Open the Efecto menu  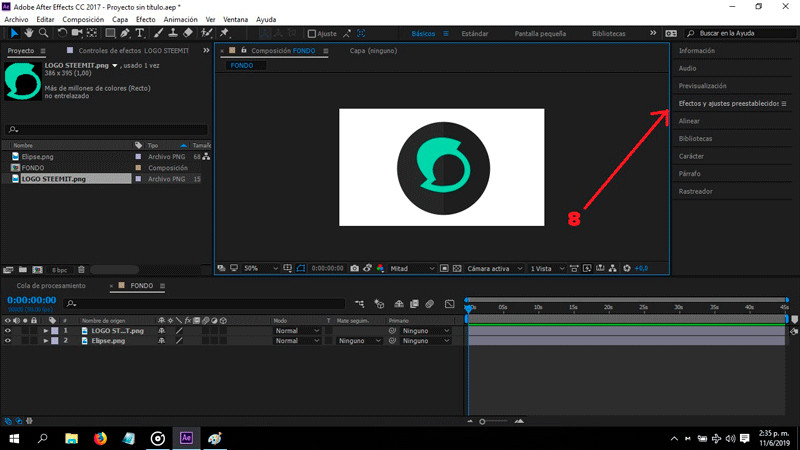tap(146, 19)
